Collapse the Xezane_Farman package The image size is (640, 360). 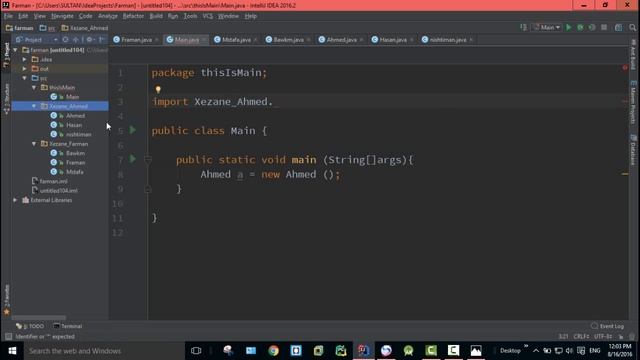pyautogui.click(x=34, y=144)
